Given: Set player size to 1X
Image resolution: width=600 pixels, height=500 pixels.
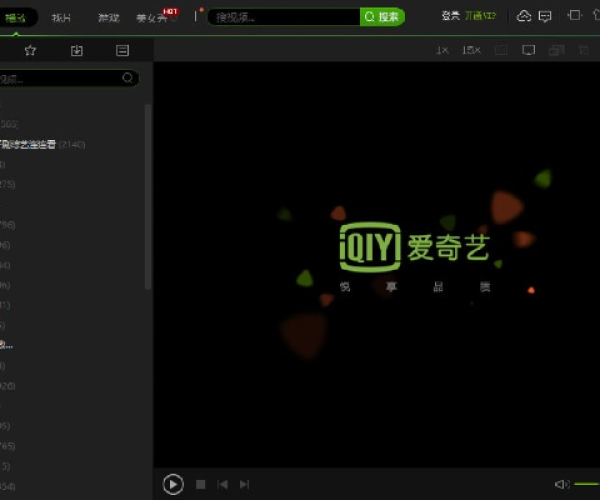Looking at the screenshot, I should (x=442, y=50).
